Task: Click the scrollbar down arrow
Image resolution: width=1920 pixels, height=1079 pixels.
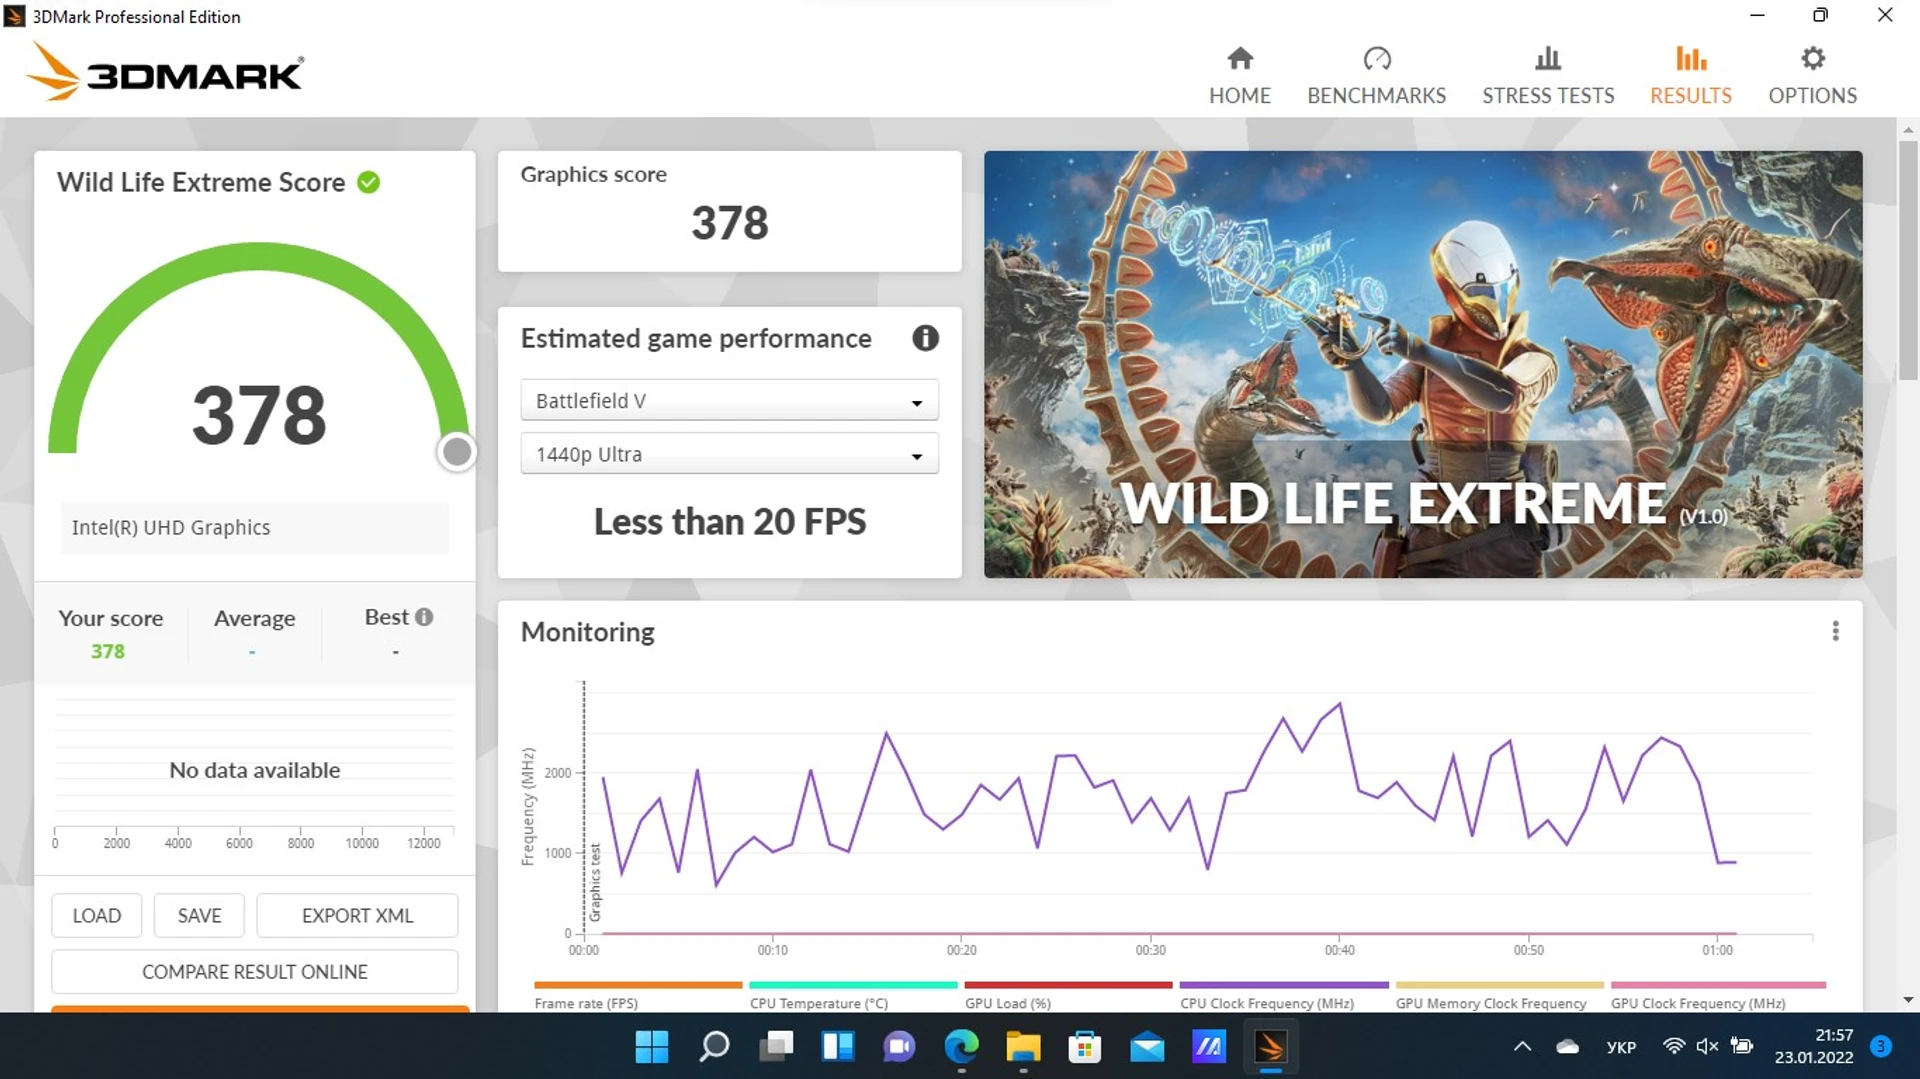Action: click(x=1908, y=1000)
